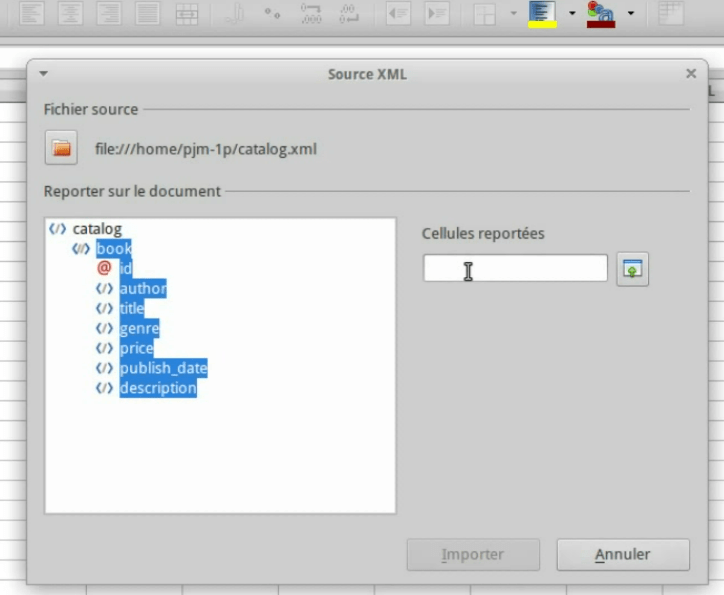Screen dimensions: 724x595
Task: Open the borders dropdown arrow
Action: [x=513, y=14]
